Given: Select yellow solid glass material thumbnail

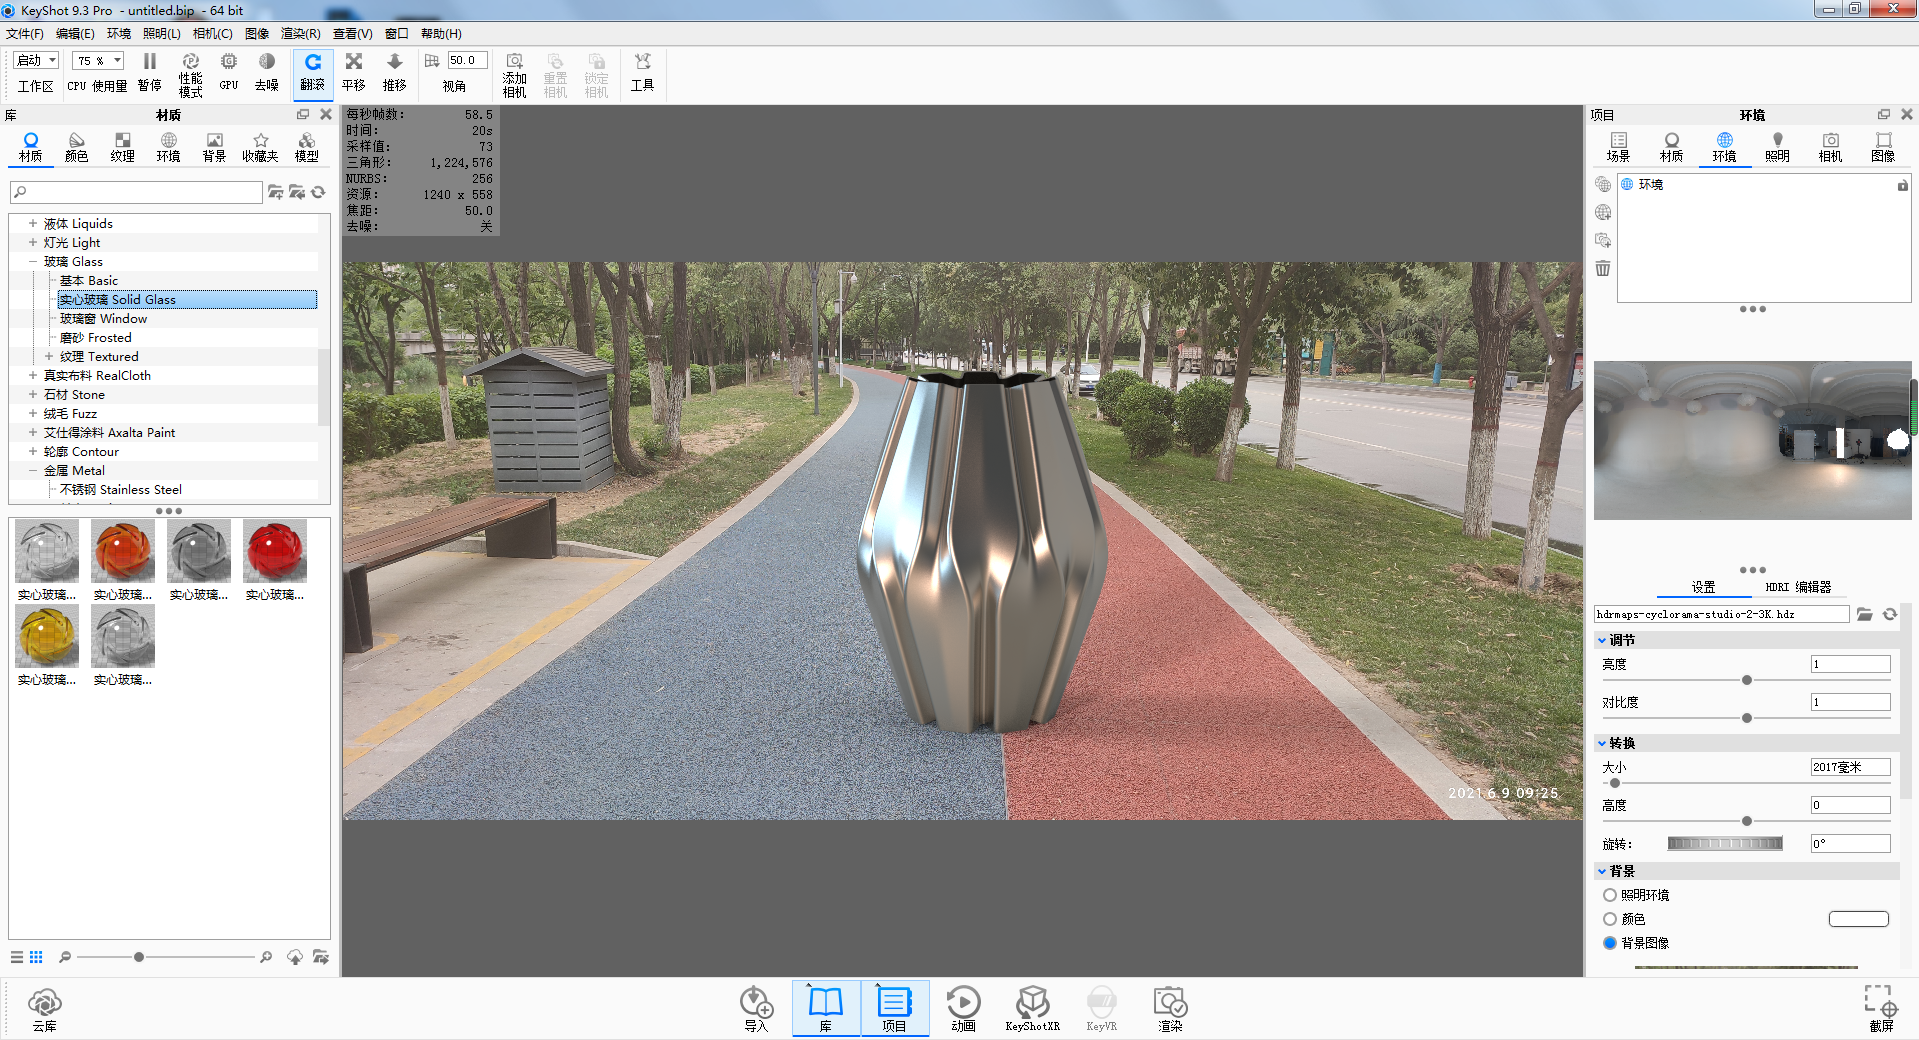Looking at the screenshot, I should click(x=47, y=636).
